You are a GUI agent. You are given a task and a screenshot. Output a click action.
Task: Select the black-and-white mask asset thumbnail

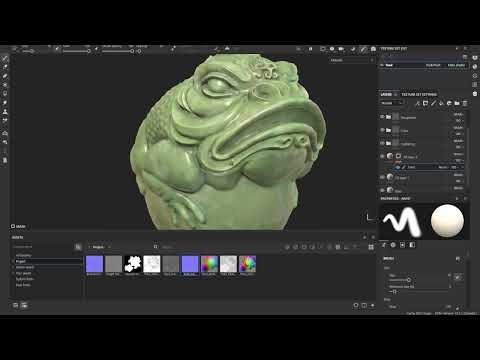pos(133,264)
